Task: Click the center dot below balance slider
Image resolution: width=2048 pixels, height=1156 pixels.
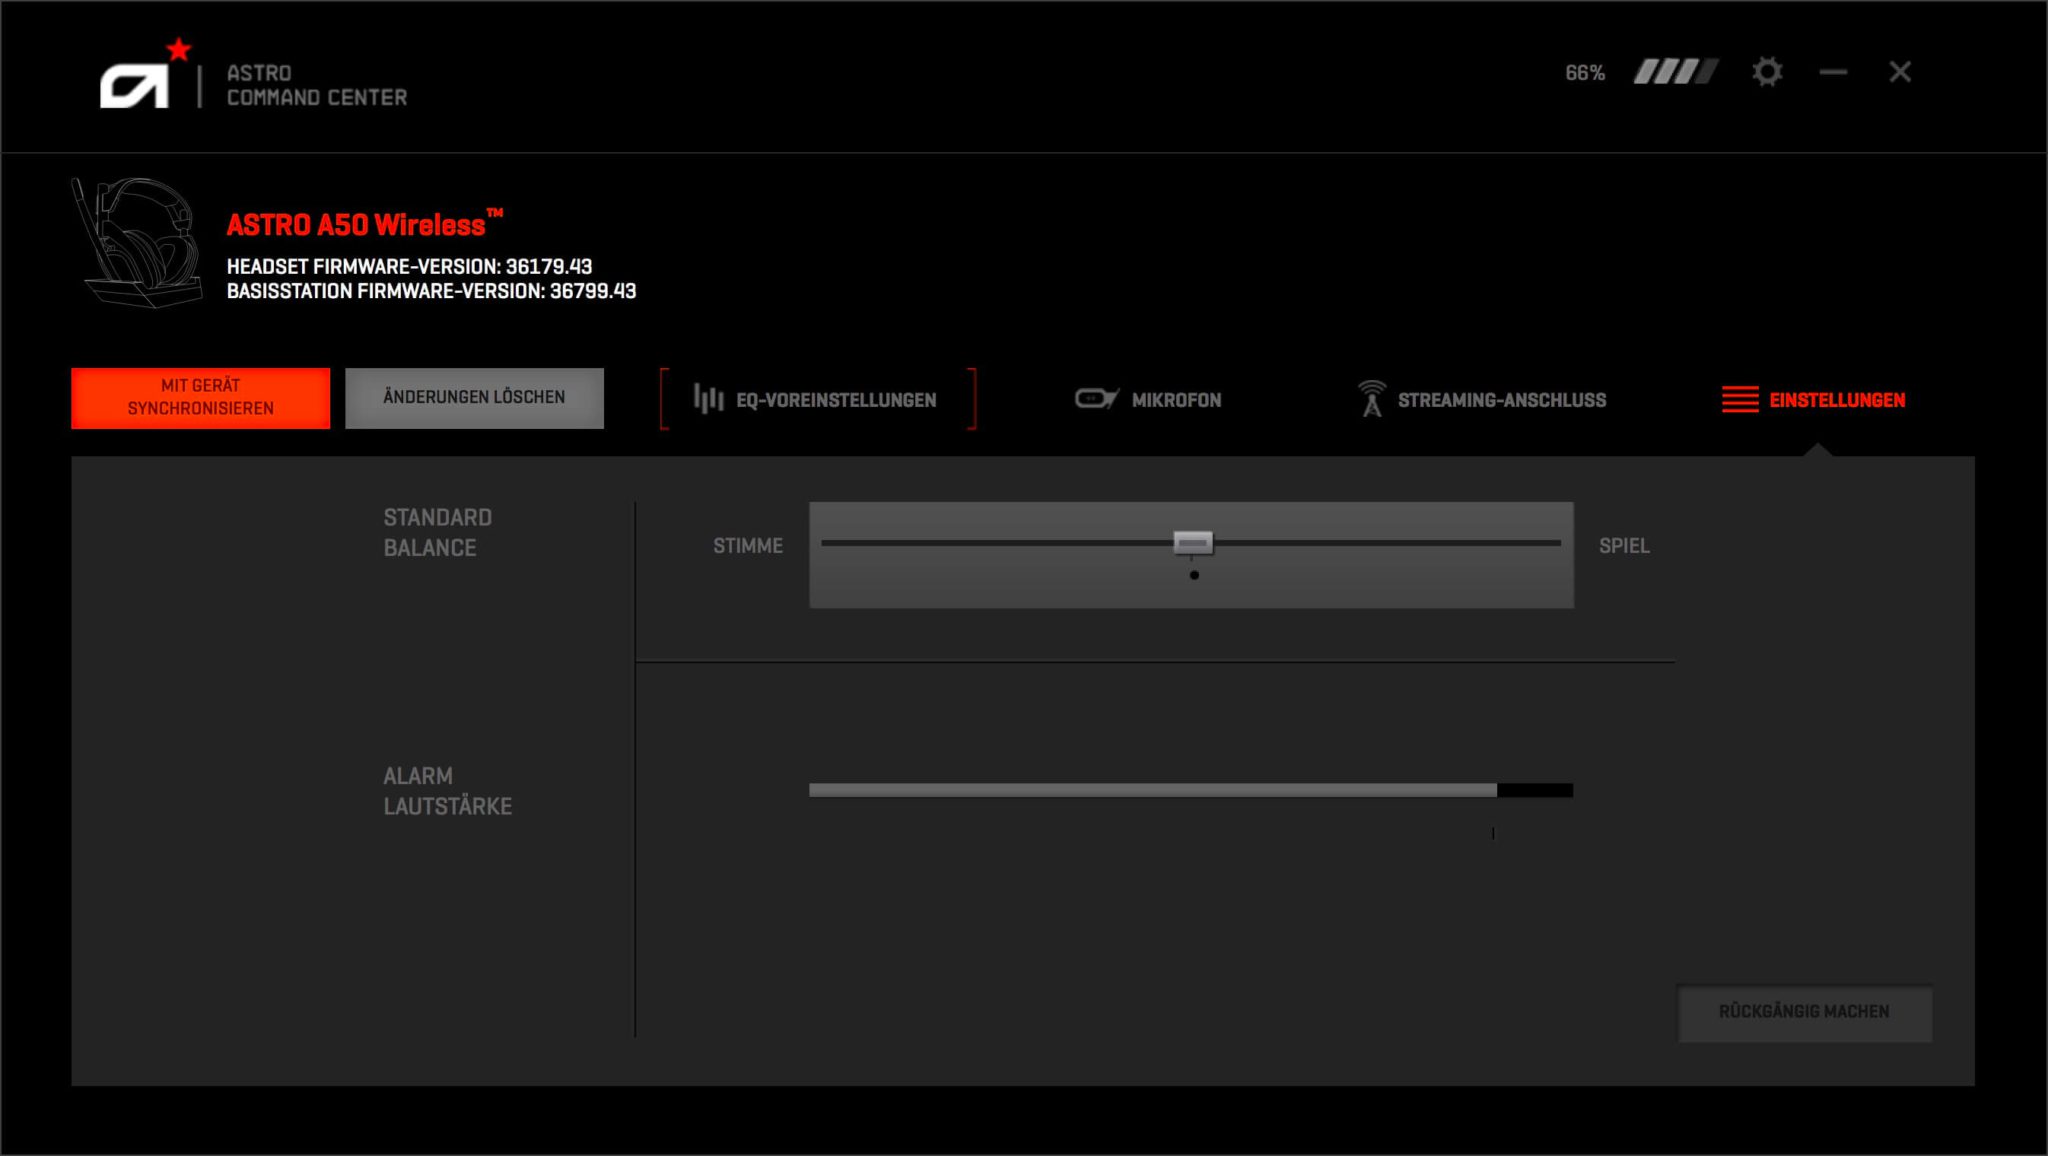Action: (x=1194, y=575)
